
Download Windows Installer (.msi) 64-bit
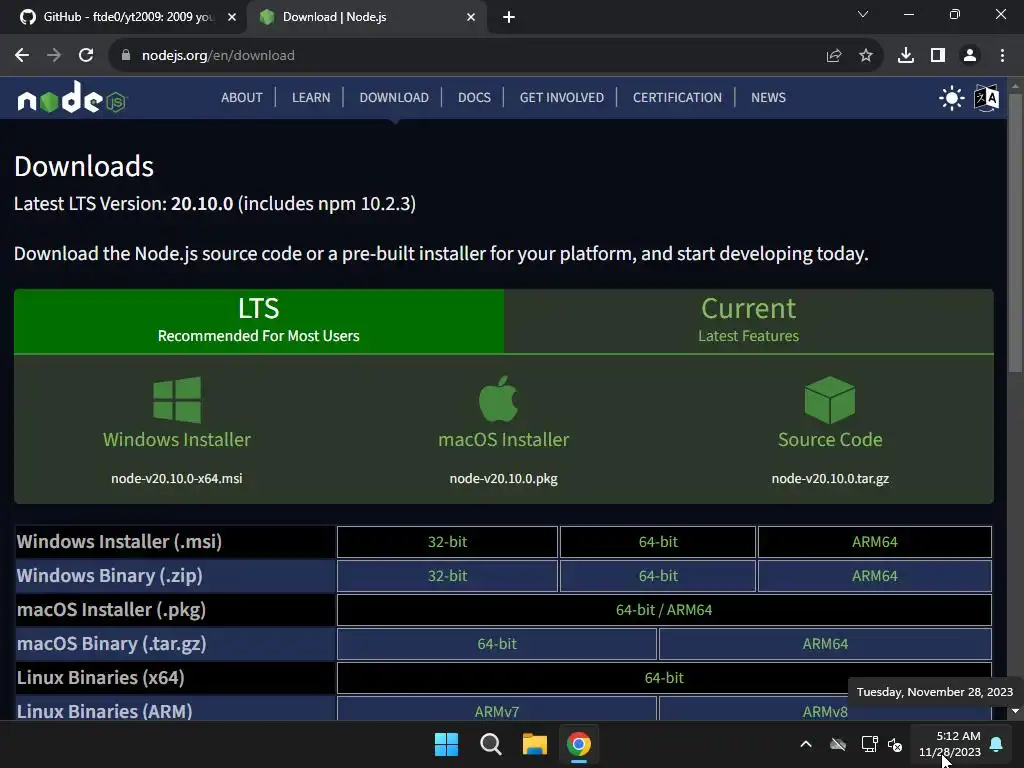[658, 541]
